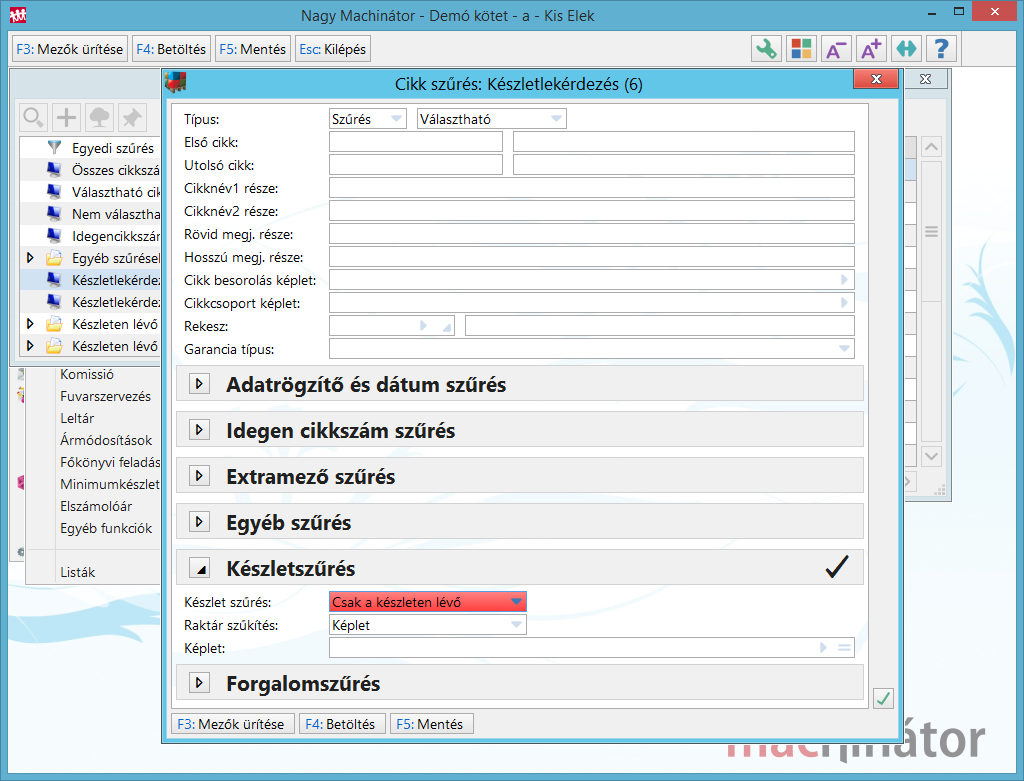Click scroll down arrow in background window
The width and height of the screenshot is (1024, 781).
point(932,456)
